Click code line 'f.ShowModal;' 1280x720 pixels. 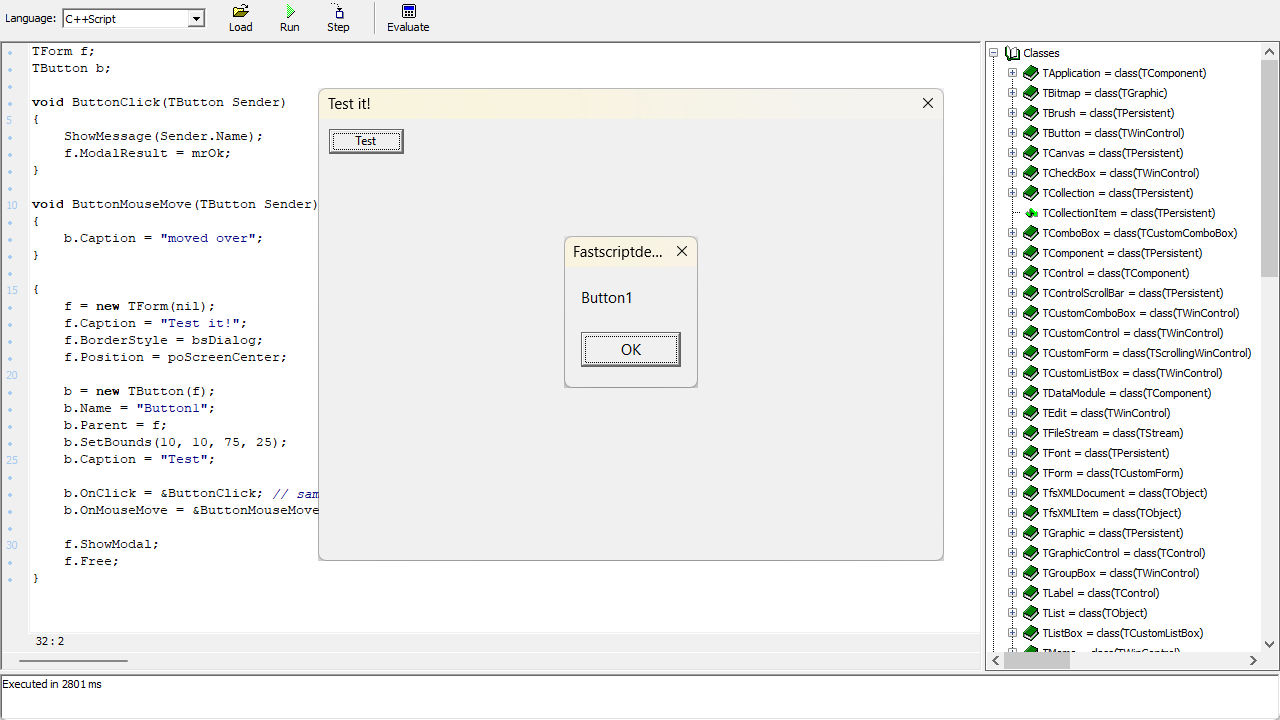click(112, 544)
